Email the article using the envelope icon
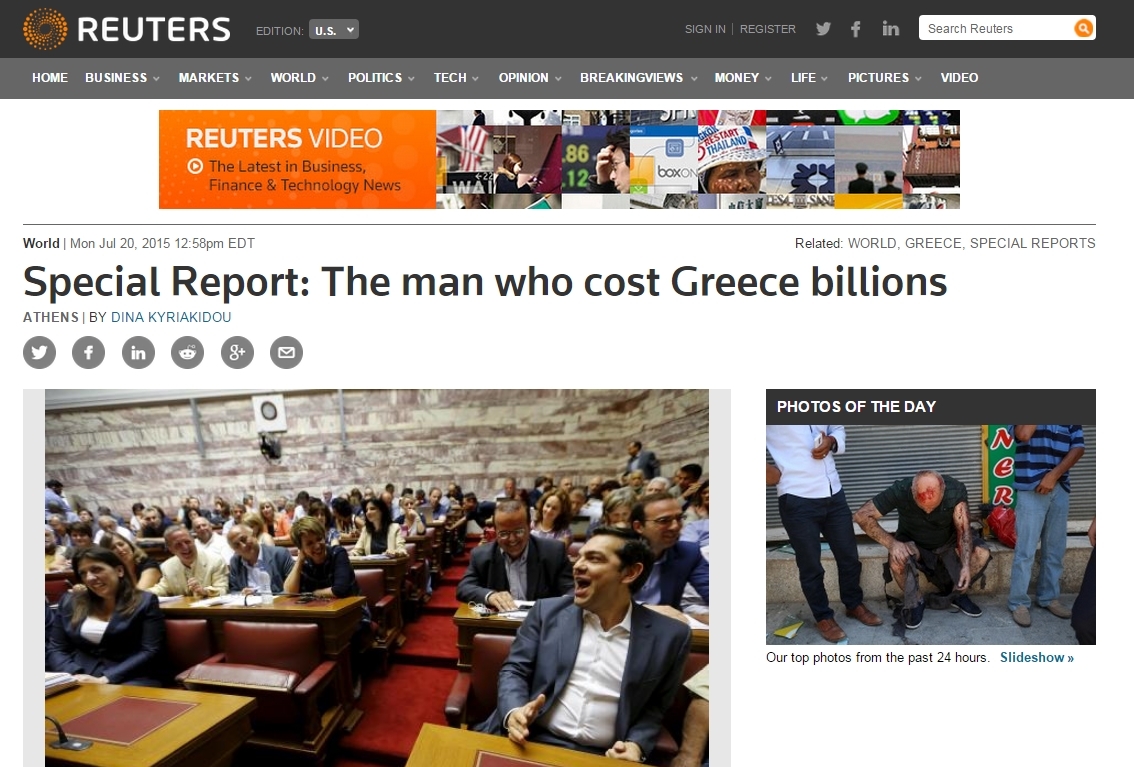This screenshot has width=1134, height=767. coord(286,353)
